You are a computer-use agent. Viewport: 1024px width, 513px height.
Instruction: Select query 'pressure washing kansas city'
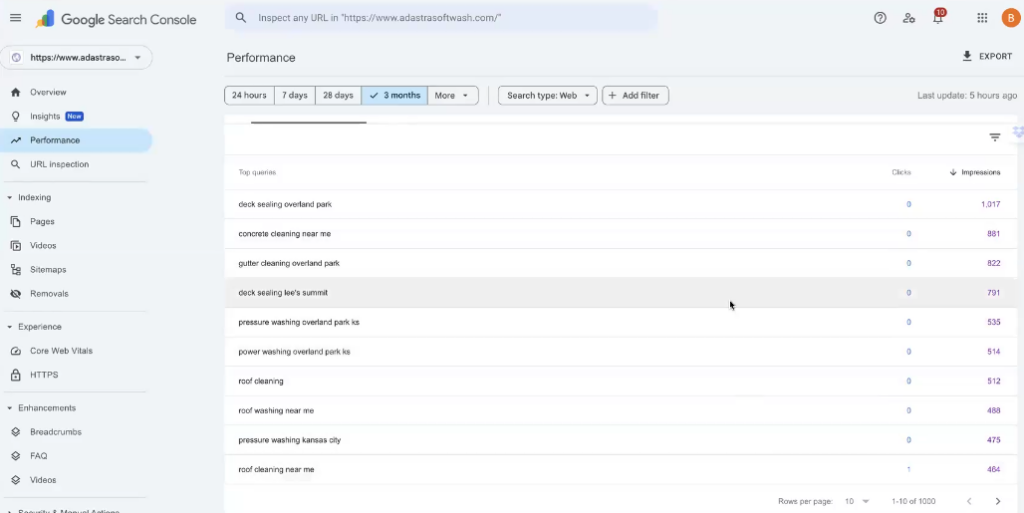pos(289,440)
